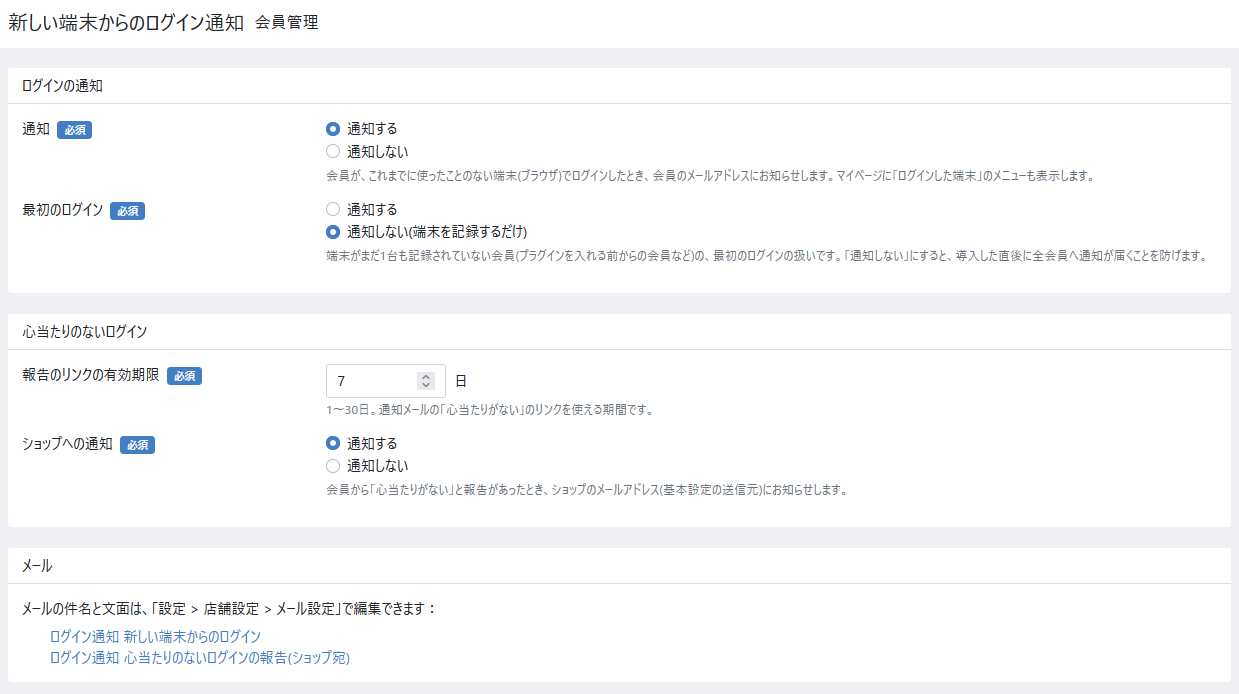The width and height of the screenshot is (1239, 694).
Task: Choose 通知しない(端末を記録するだけ) option
Action: point(333,232)
